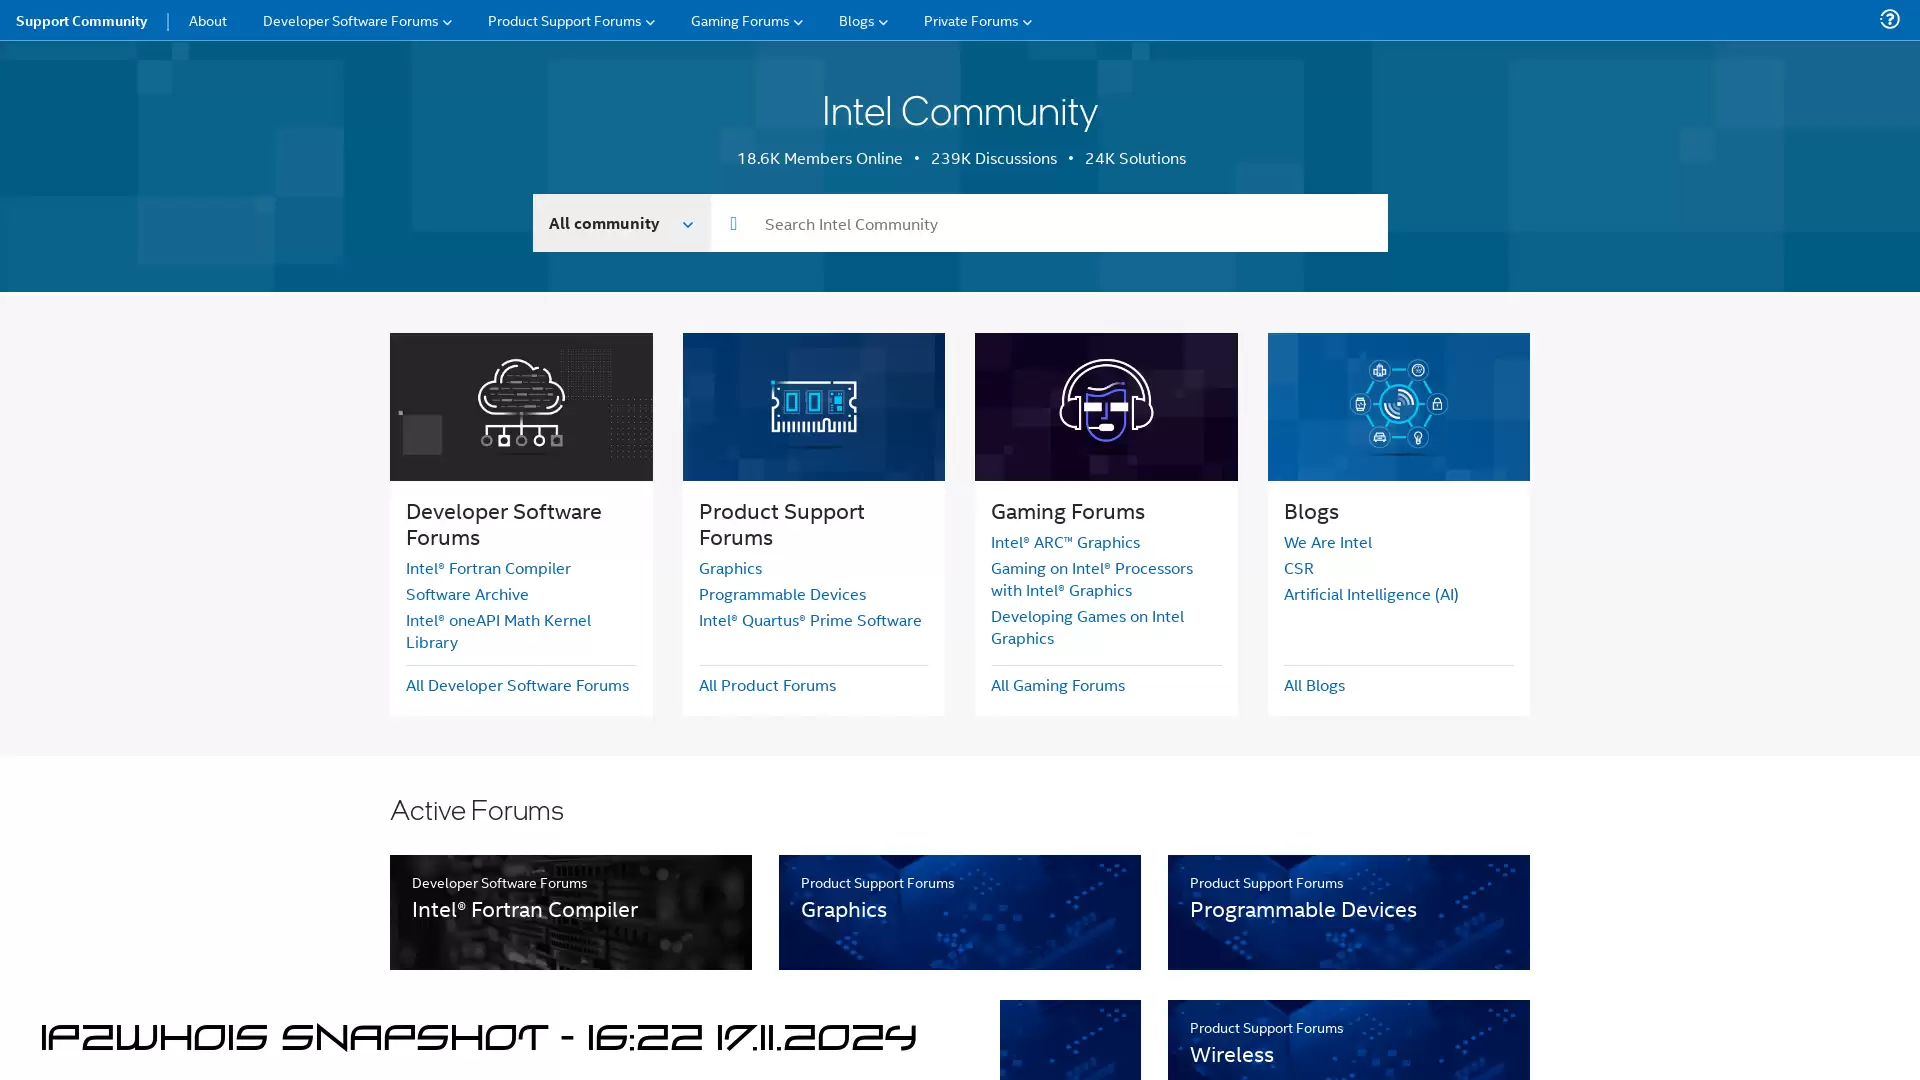View All Blogs link

tap(1313, 685)
